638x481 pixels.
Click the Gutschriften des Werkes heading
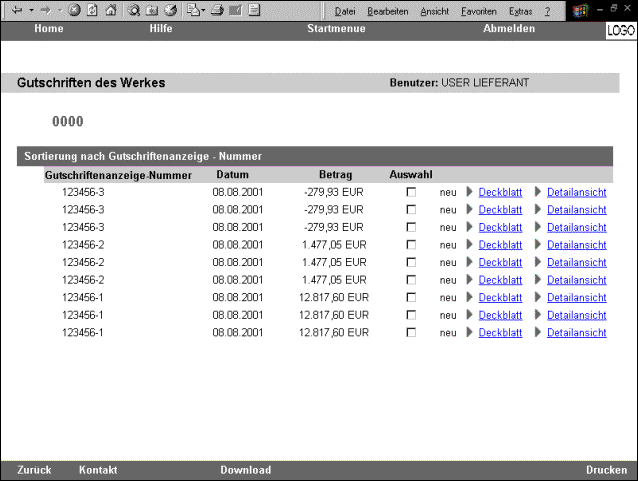[91, 83]
